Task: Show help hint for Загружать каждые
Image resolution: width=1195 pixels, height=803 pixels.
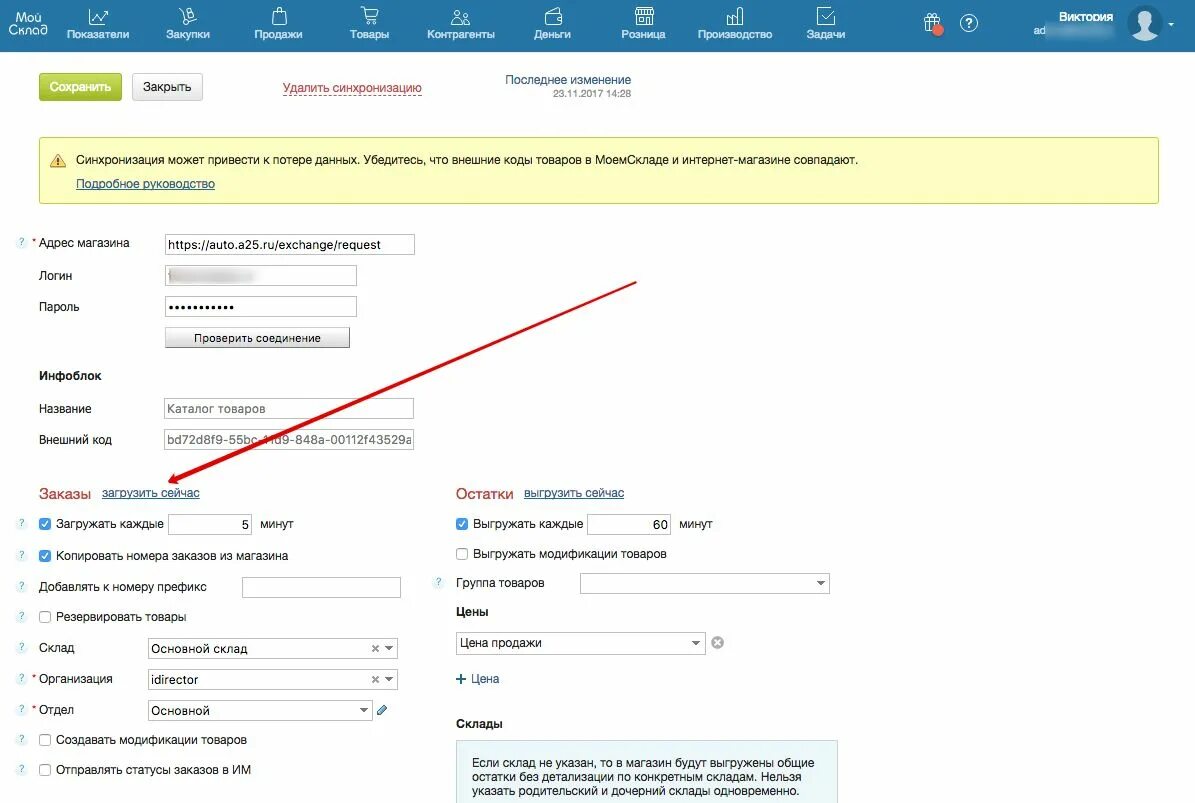Action: 21,523
